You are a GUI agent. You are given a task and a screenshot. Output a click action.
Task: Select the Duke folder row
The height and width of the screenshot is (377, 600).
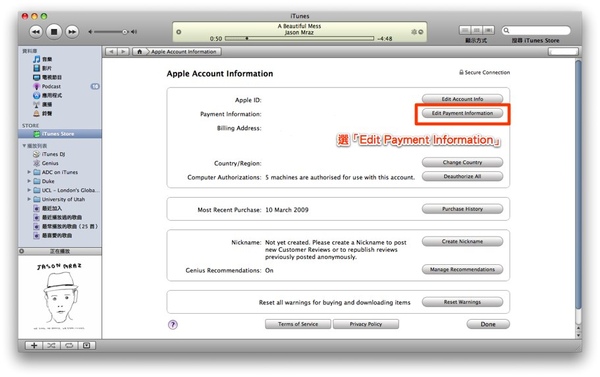tap(60, 181)
